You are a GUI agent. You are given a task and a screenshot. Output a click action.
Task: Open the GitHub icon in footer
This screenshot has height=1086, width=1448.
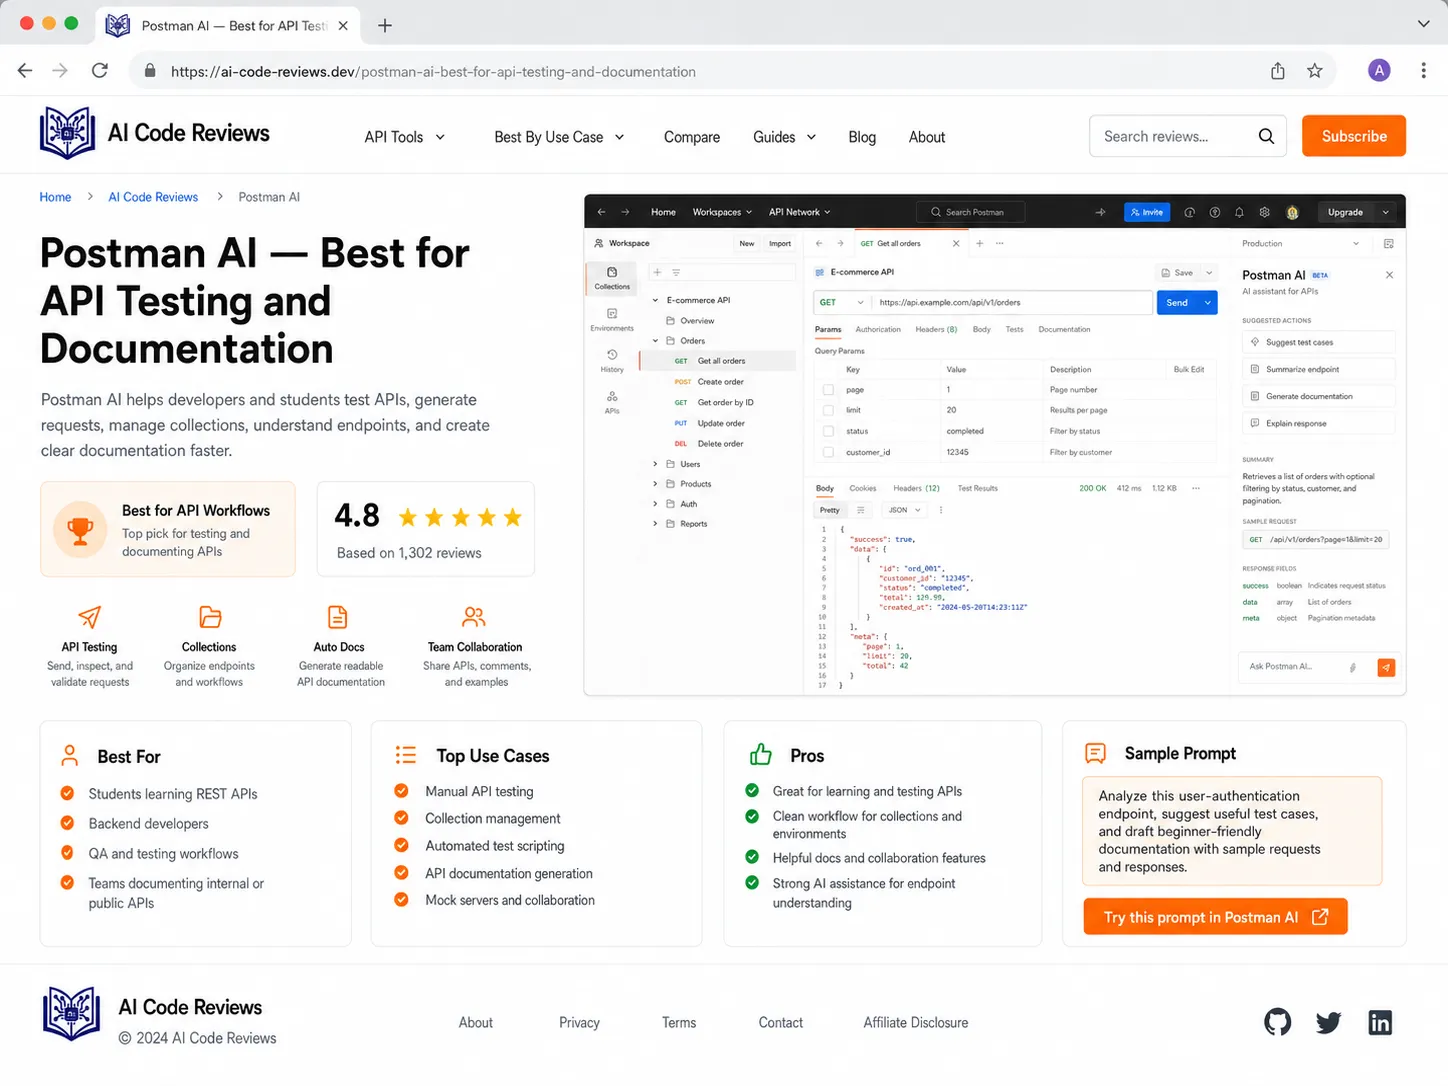[1277, 1022]
